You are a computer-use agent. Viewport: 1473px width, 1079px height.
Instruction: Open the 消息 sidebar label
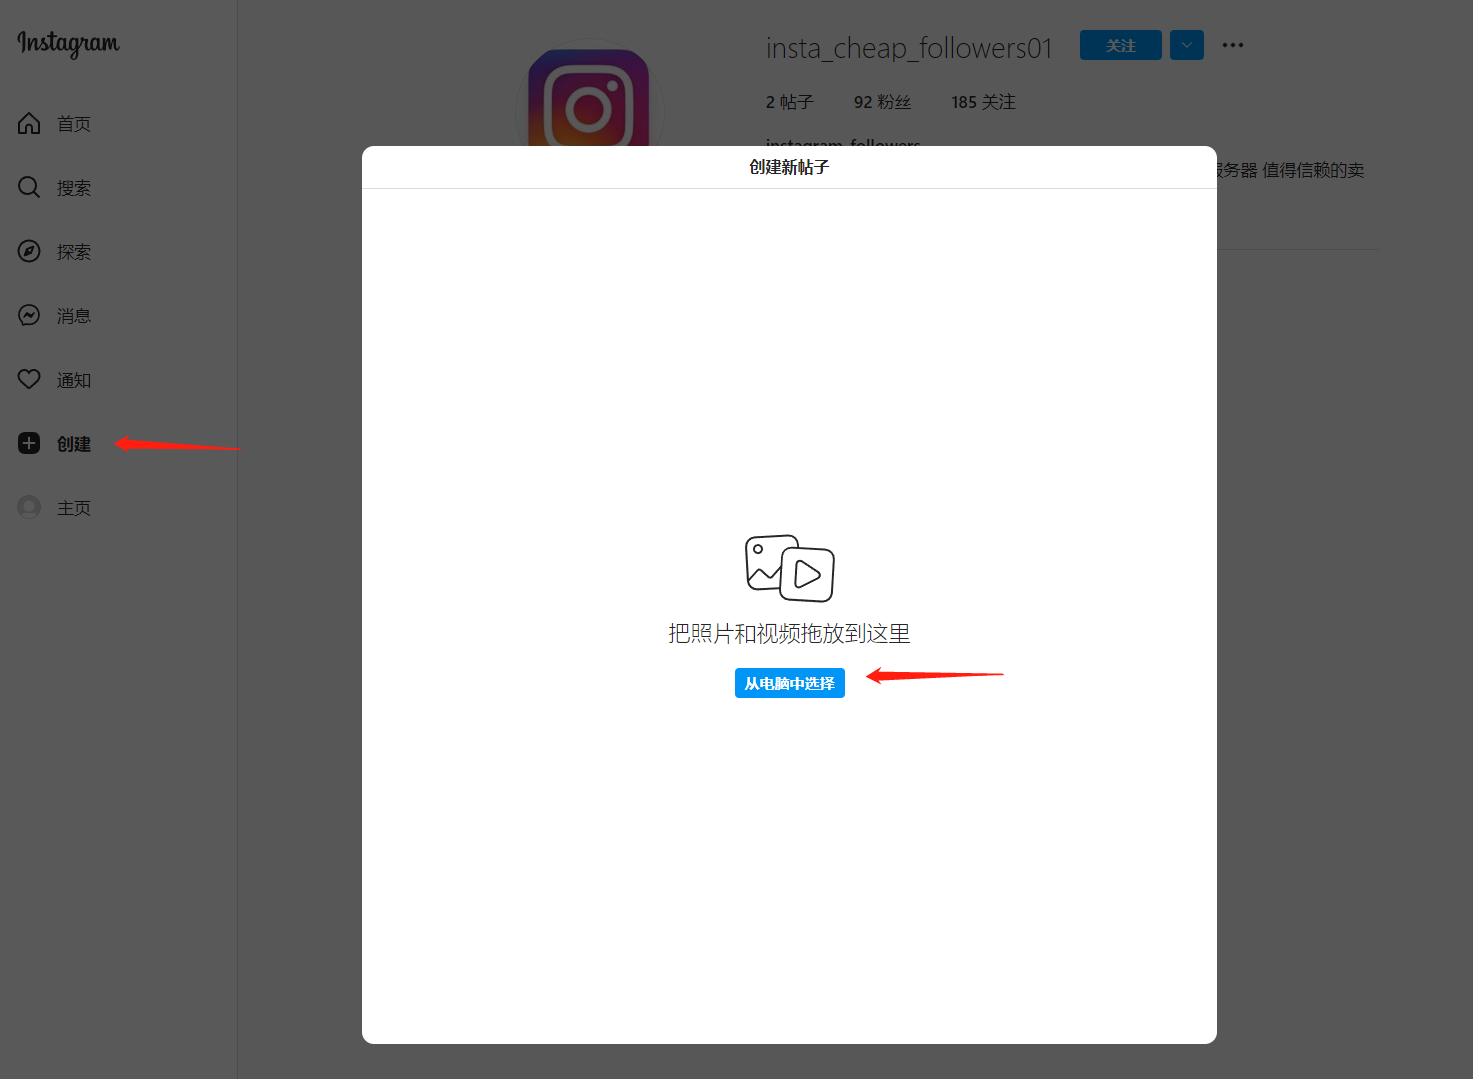[74, 316]
